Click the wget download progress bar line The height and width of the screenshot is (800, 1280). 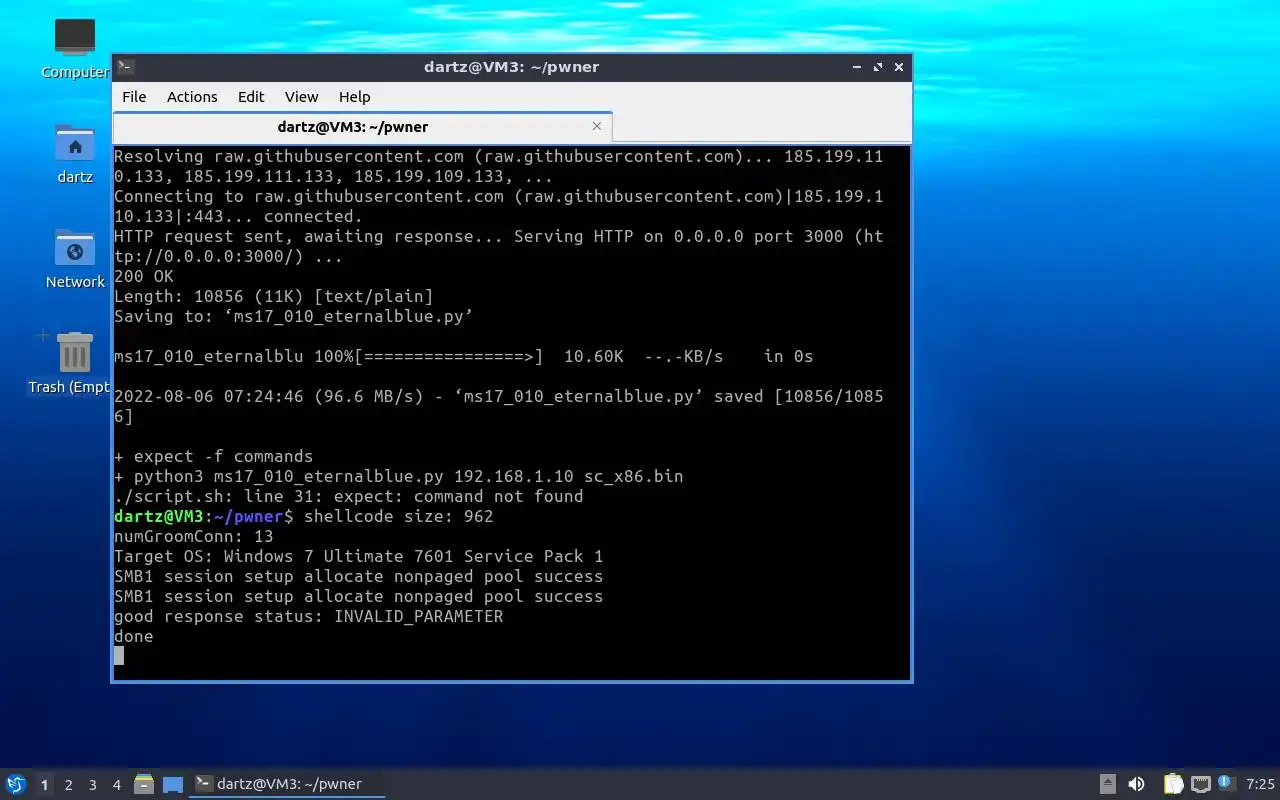(x=464, y=356)
